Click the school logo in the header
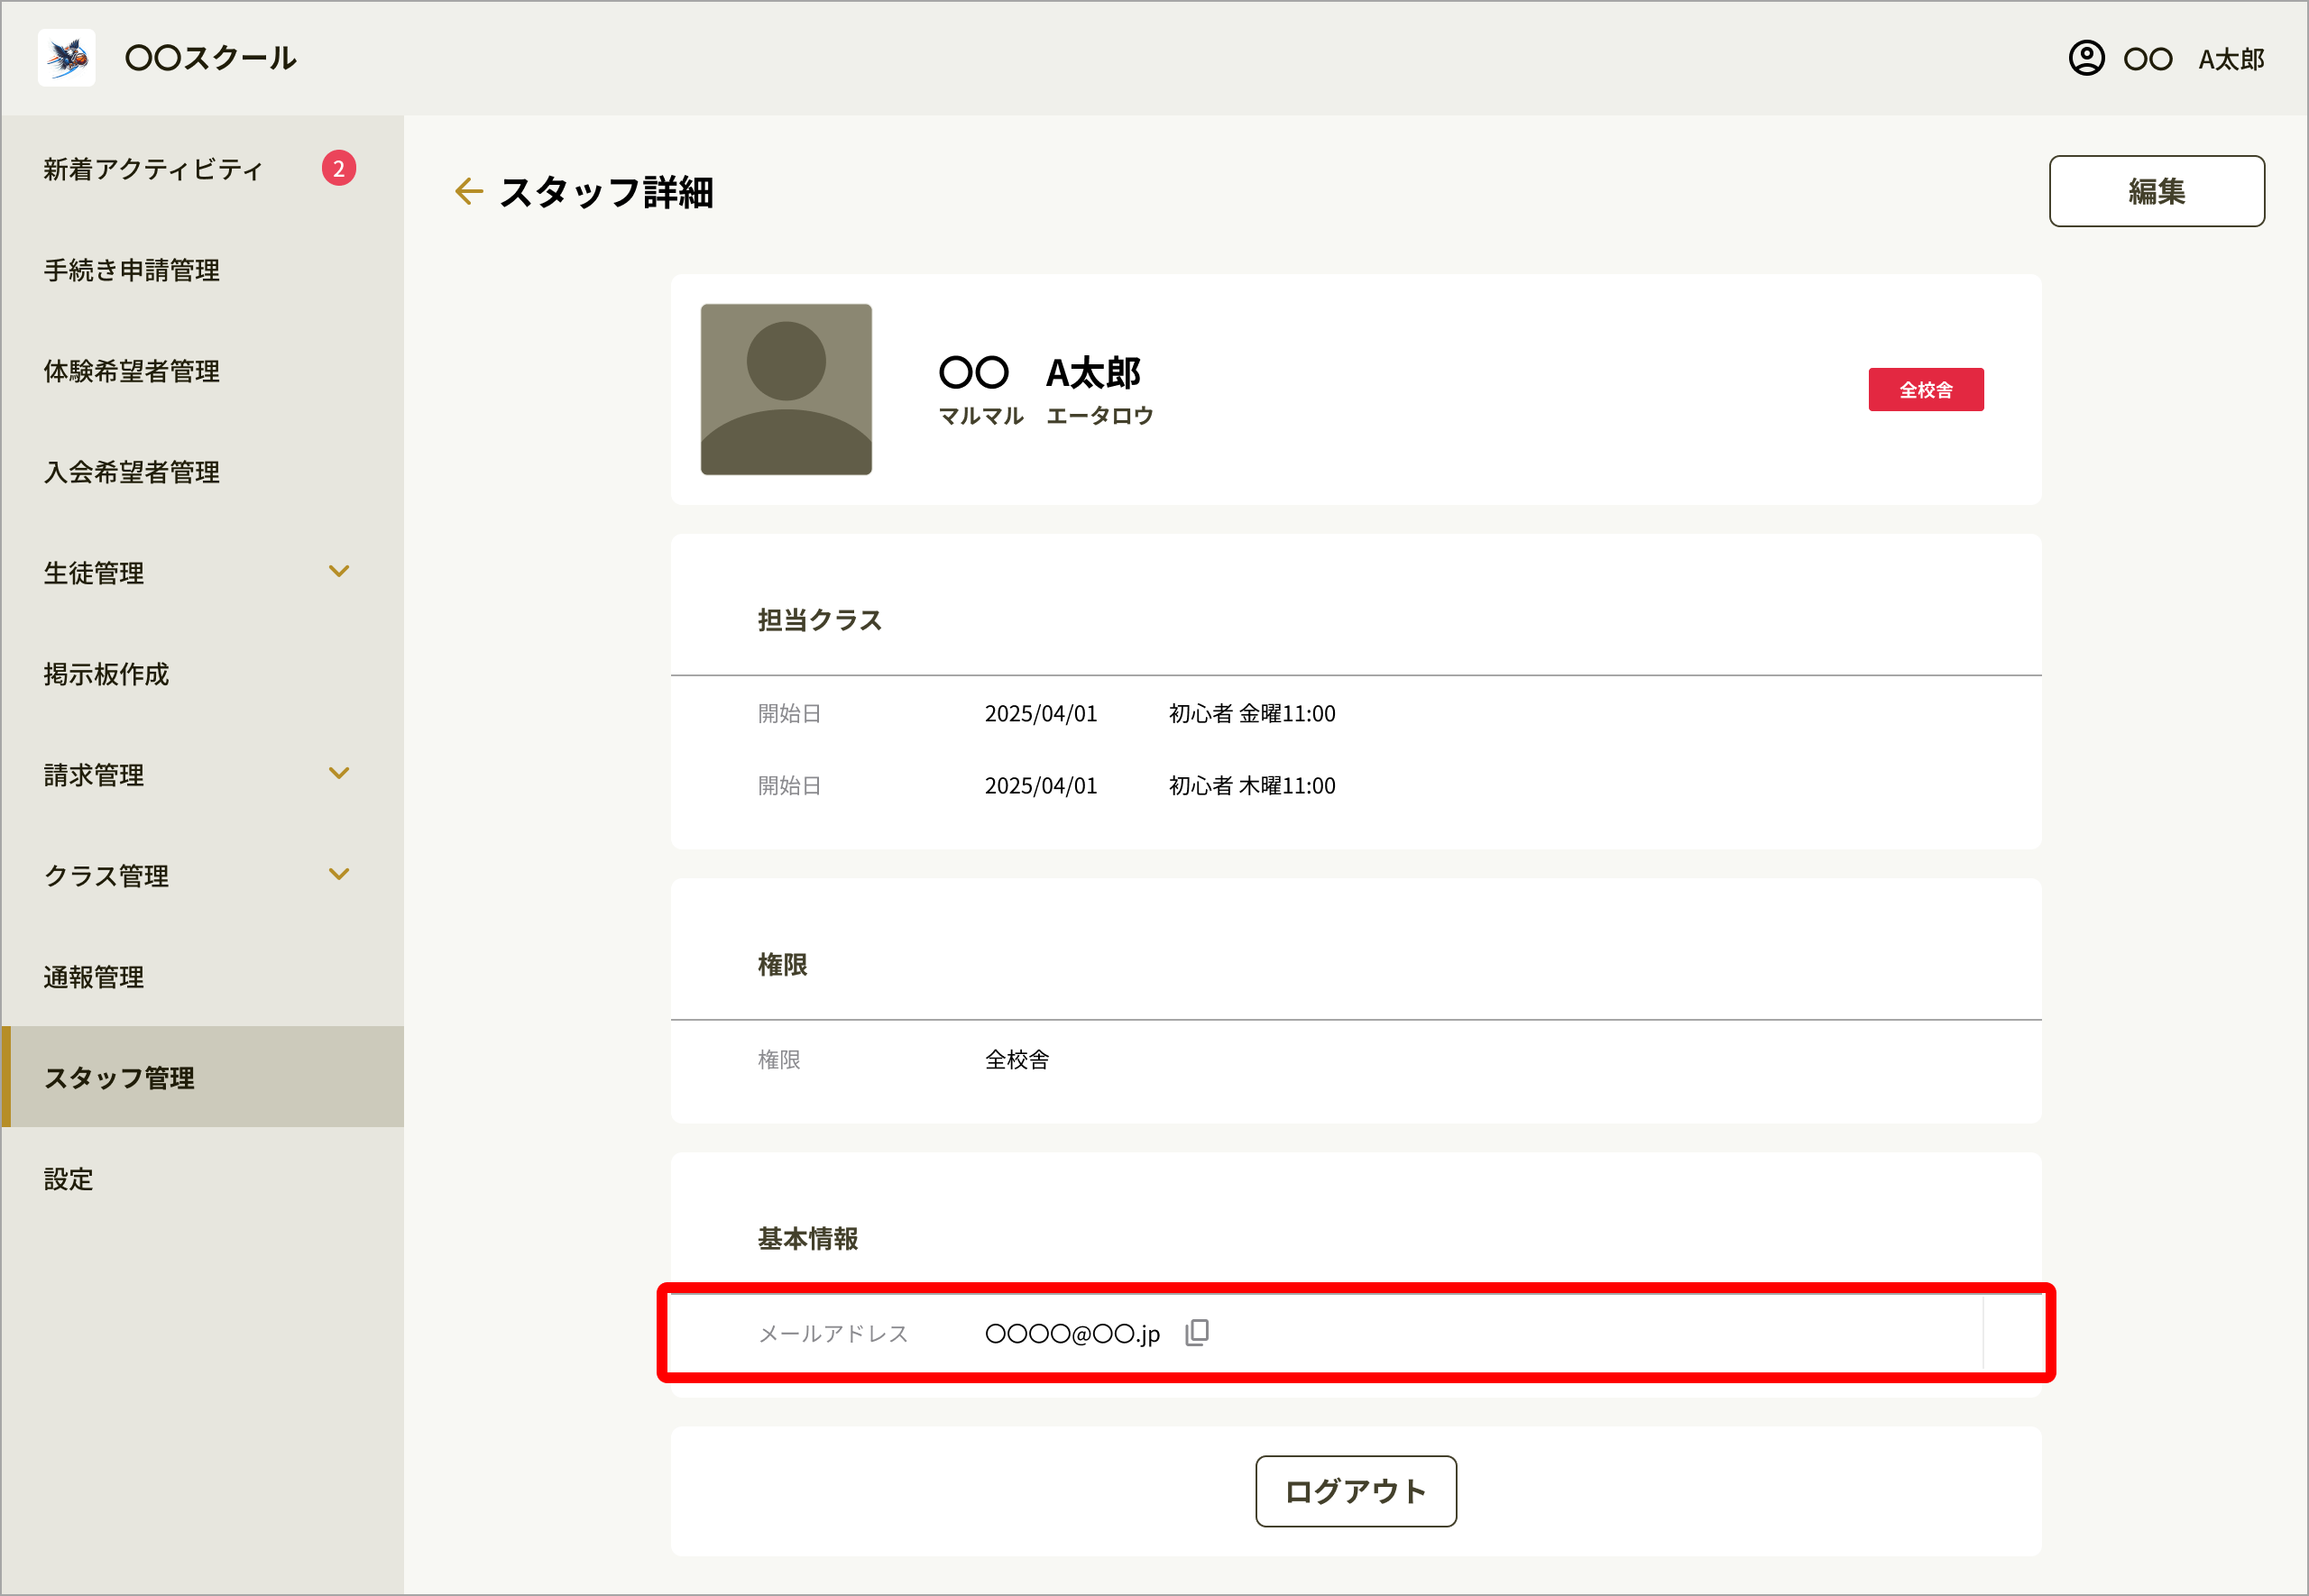Image resolution: width=2309 pixels, height=1596 pixels. point(67,58)
